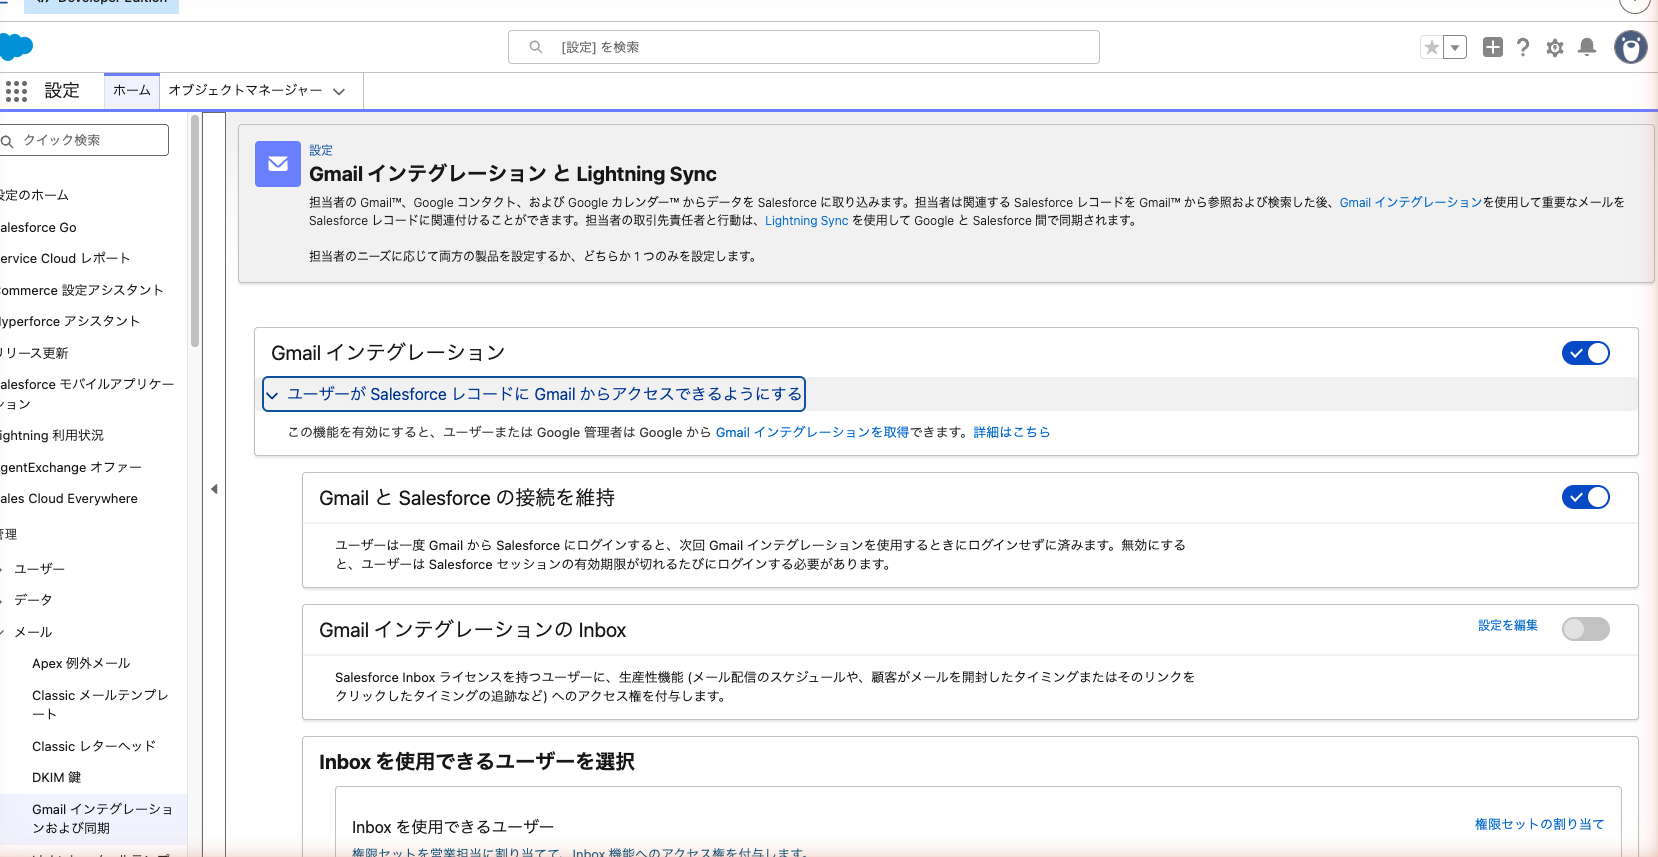Enable Gmail インテグレーションの Inbox switch
The height and width of the screenshot is (857, 1658).
[1586, 629]
